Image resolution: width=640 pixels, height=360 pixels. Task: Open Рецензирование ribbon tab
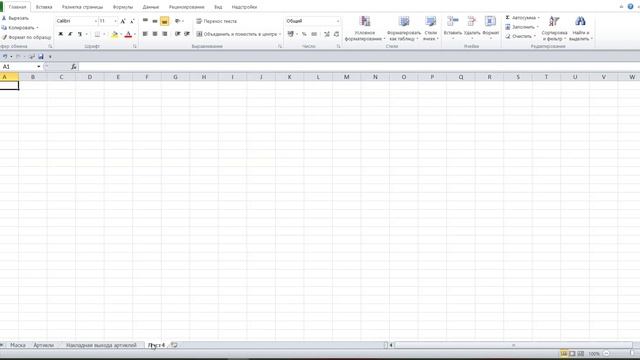[187, 7]
